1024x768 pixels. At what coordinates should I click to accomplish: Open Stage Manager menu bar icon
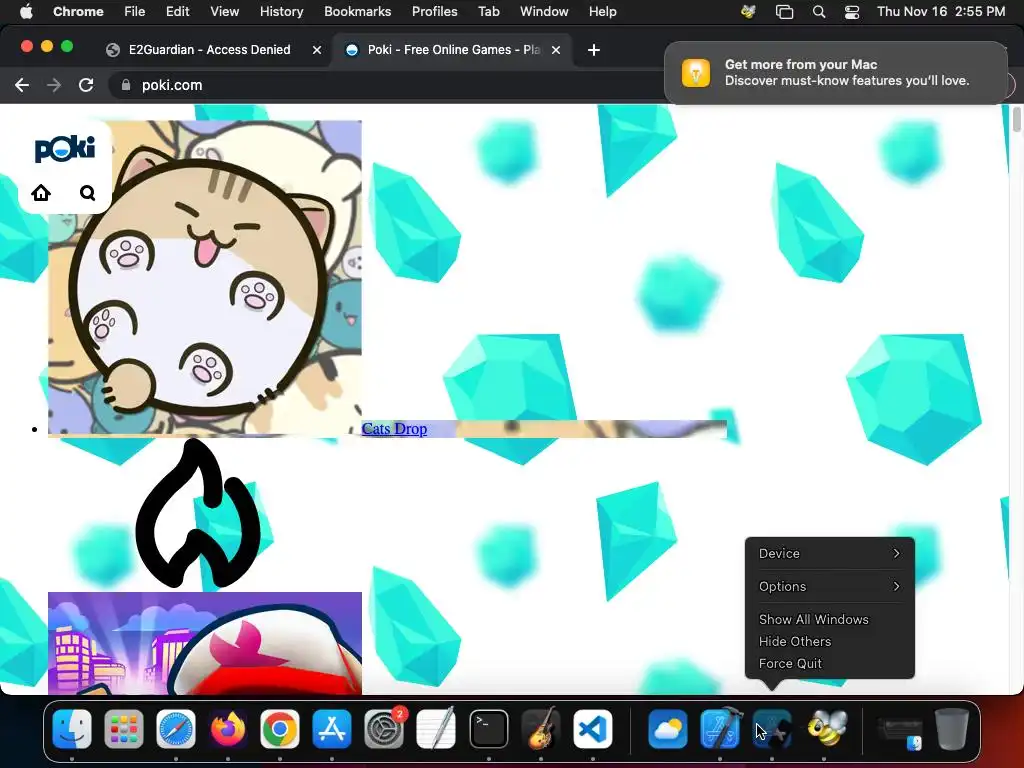click(784, 12)
